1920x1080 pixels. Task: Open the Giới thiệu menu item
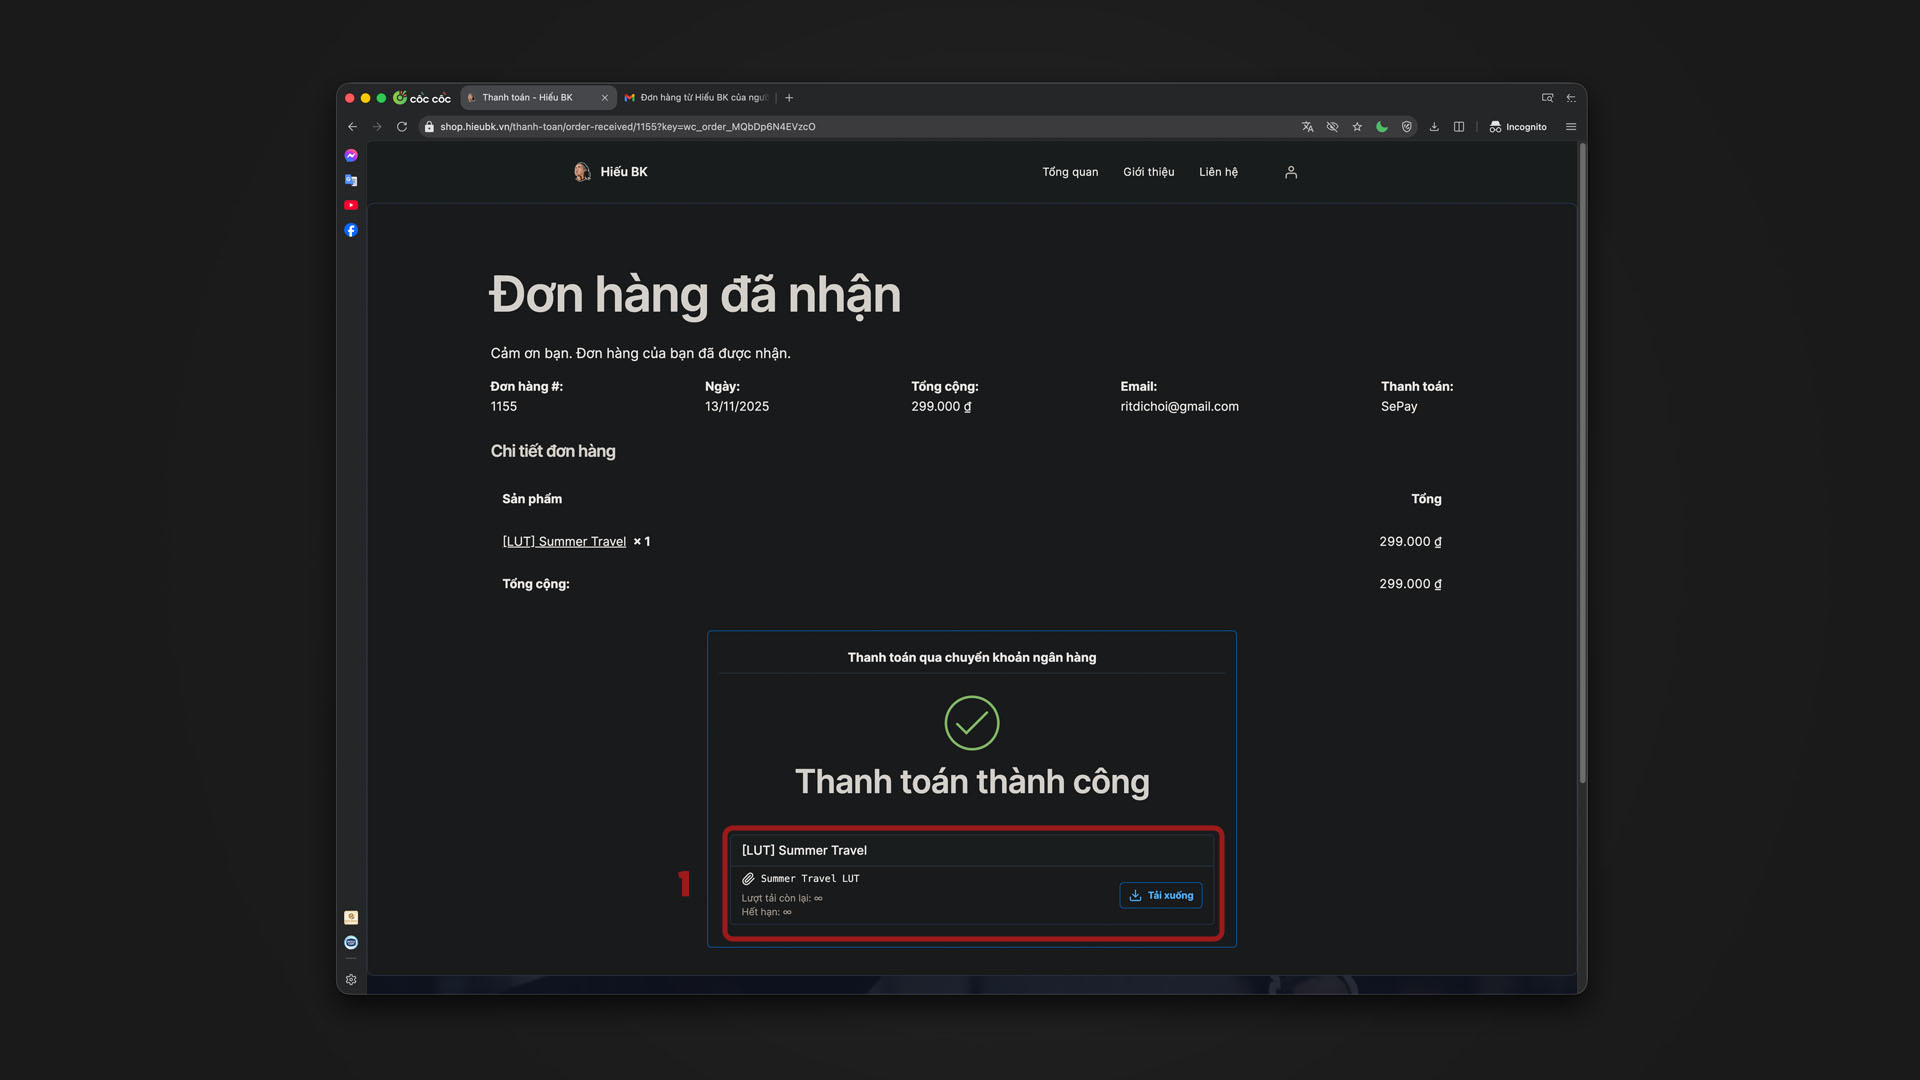(x=1148, y=172)
